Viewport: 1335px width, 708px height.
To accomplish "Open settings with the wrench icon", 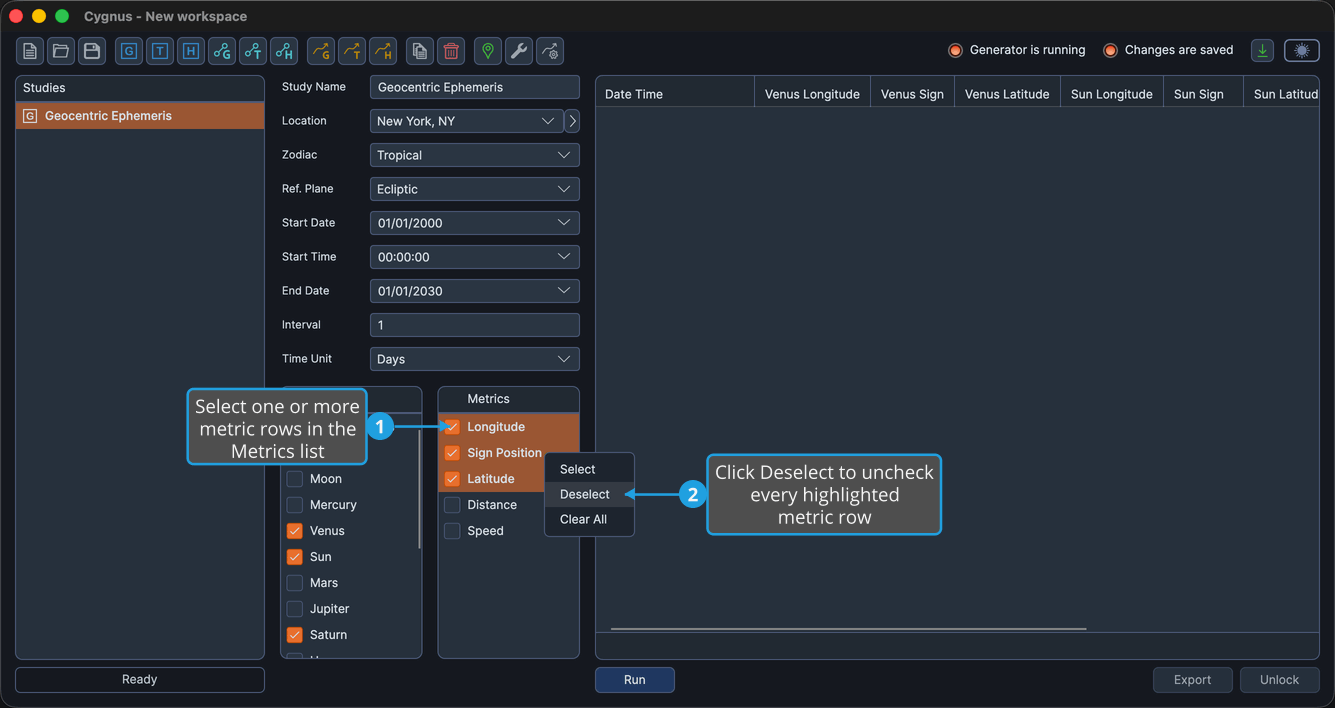I will tap(519, 51).
